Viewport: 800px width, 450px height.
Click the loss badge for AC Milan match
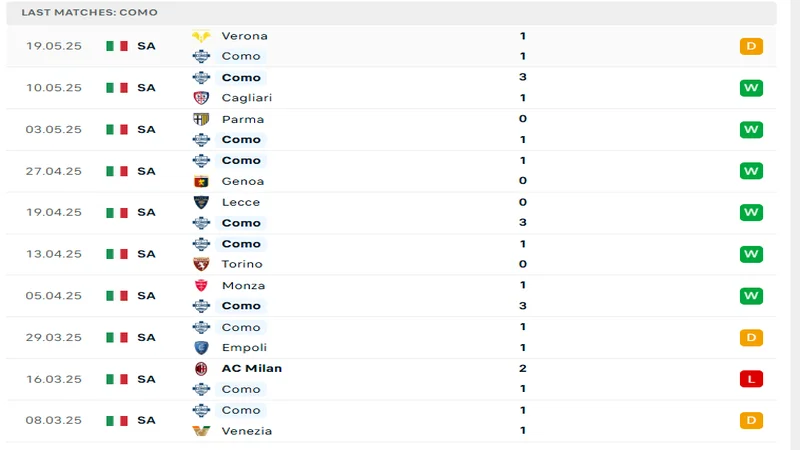pyautogui.click(x=751, y=379)
